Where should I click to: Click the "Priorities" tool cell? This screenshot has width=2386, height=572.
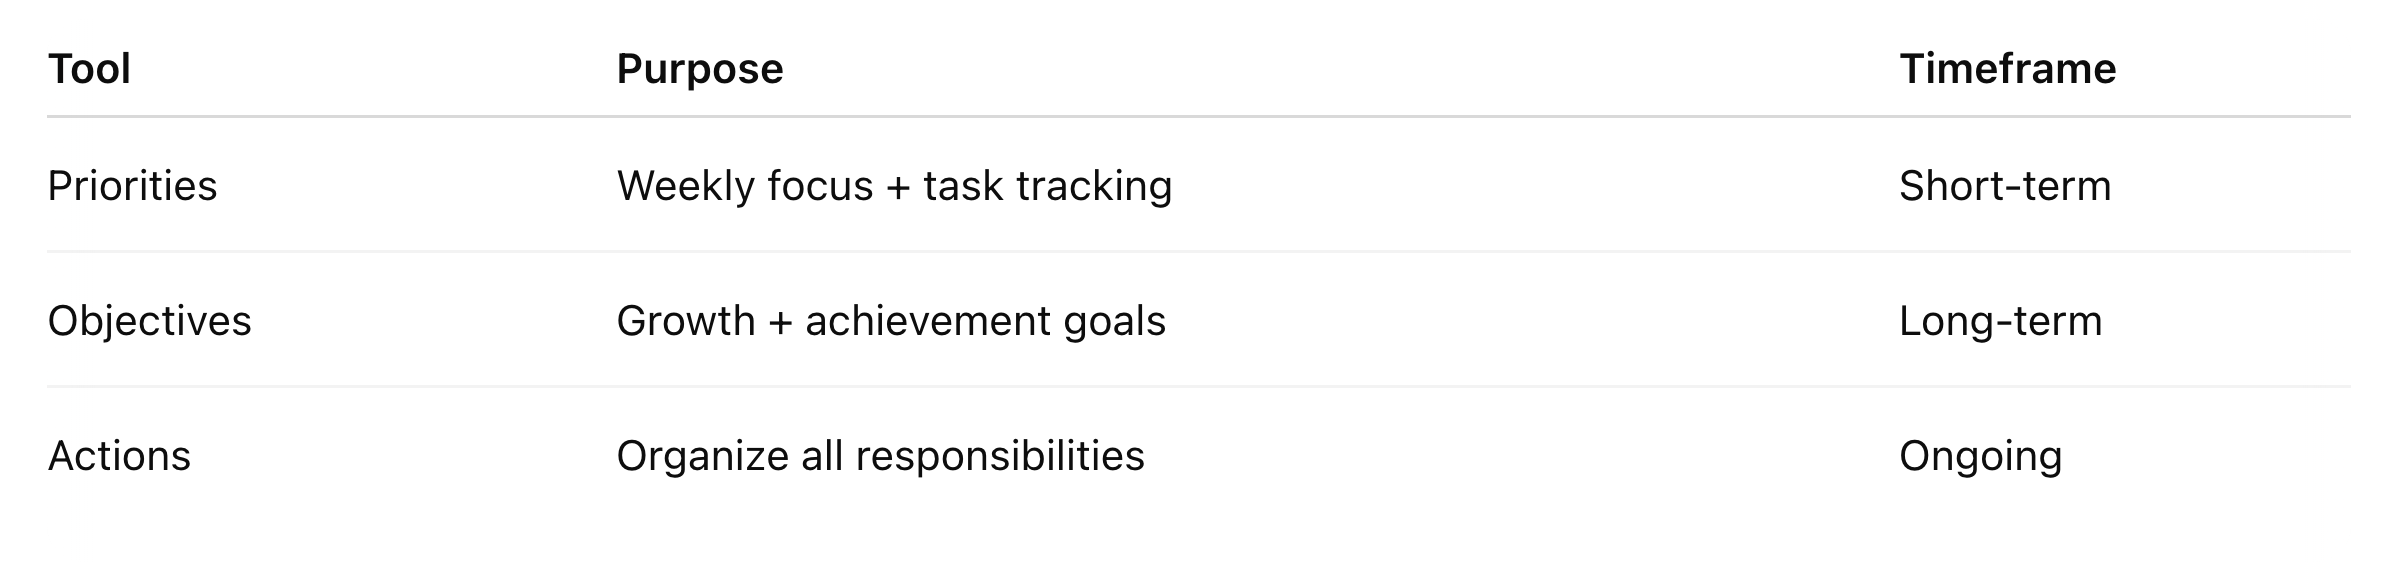tap(132, 186)
